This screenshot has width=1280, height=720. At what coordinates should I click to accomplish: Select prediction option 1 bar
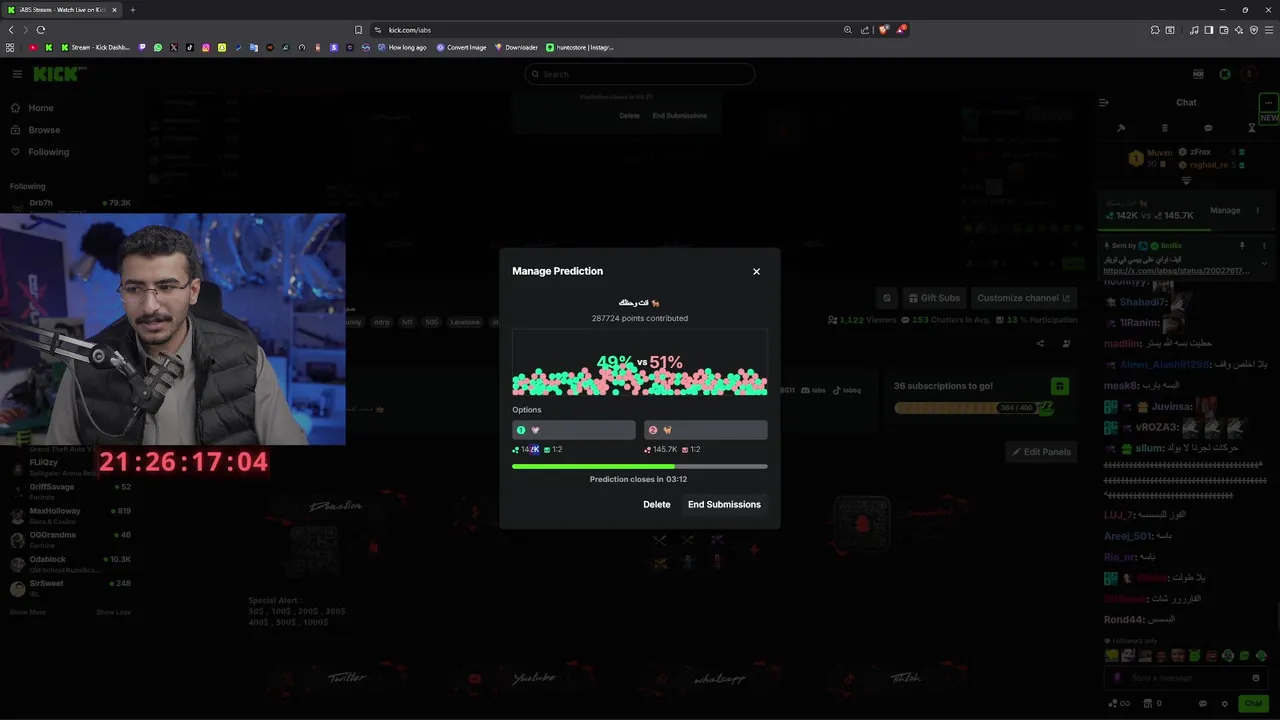[x=574, y=430]
